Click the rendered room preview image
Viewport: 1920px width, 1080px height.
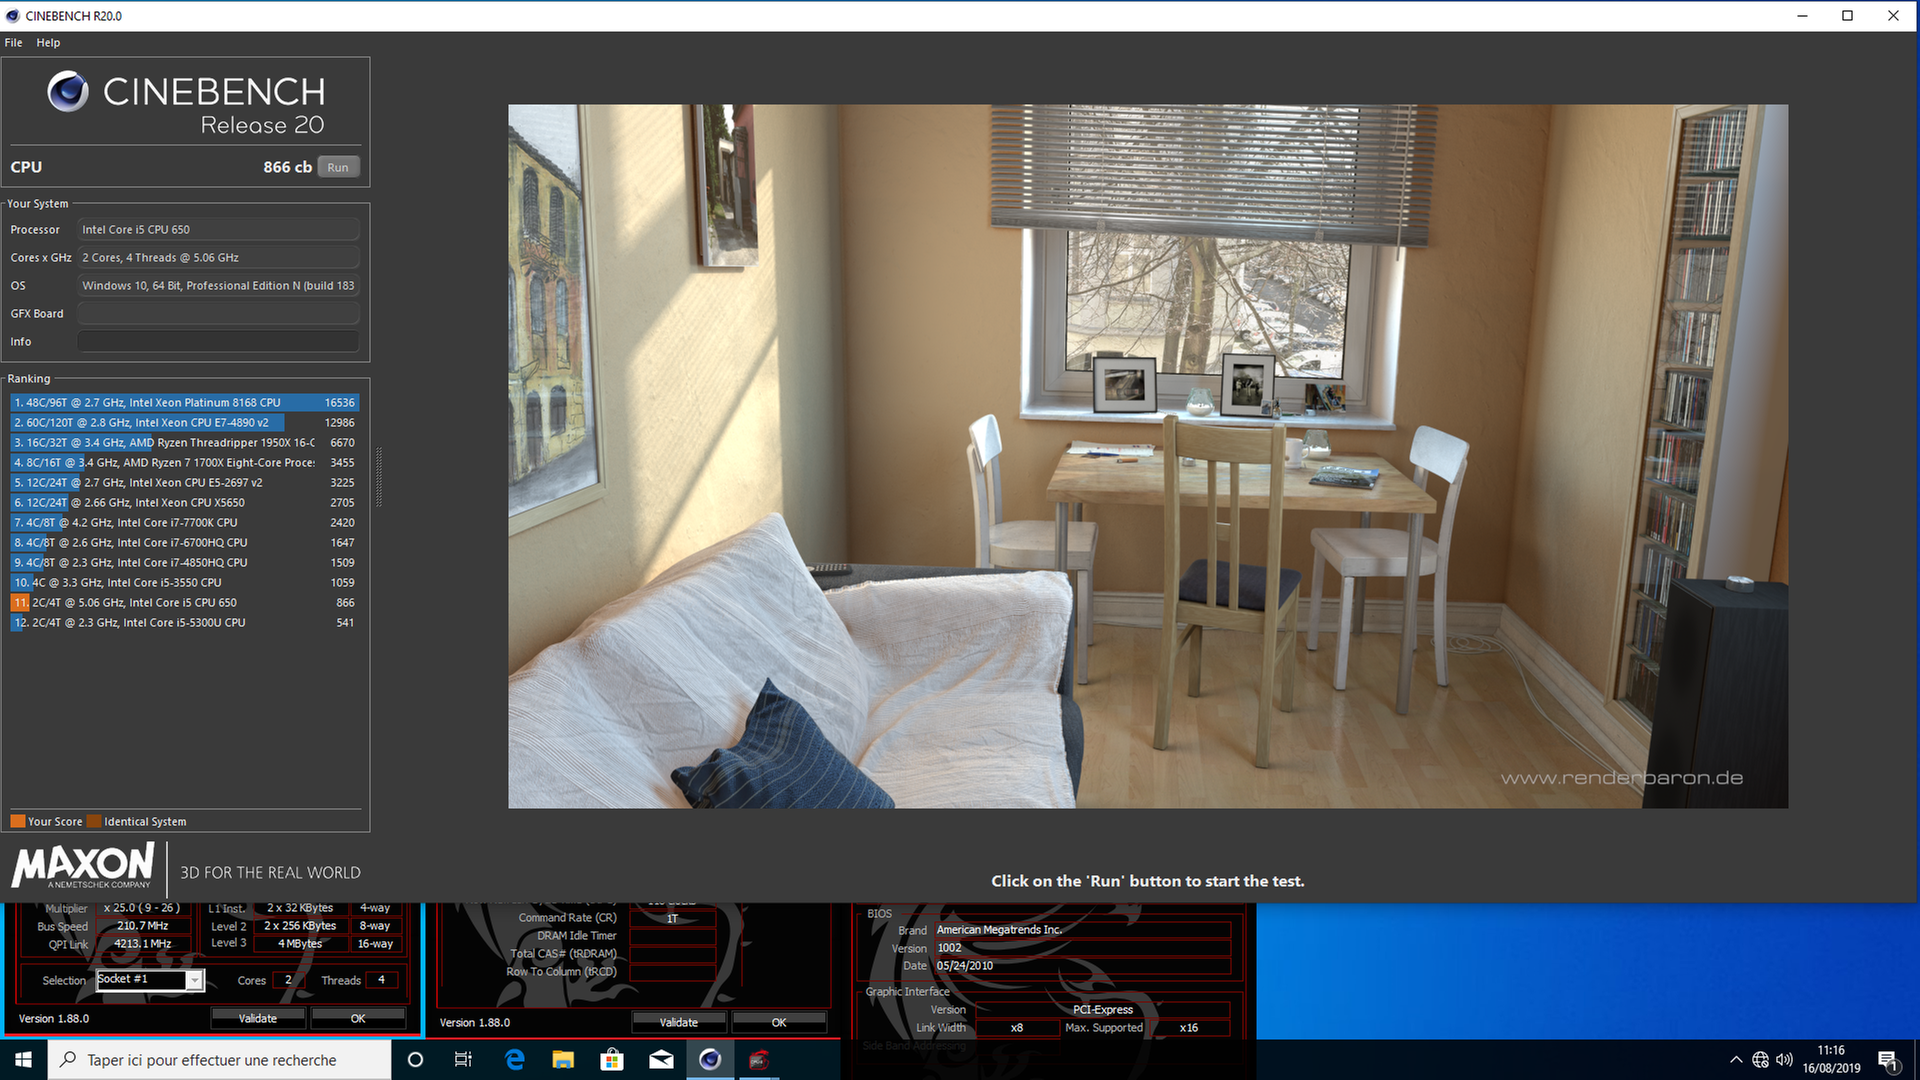[1148, 456]
